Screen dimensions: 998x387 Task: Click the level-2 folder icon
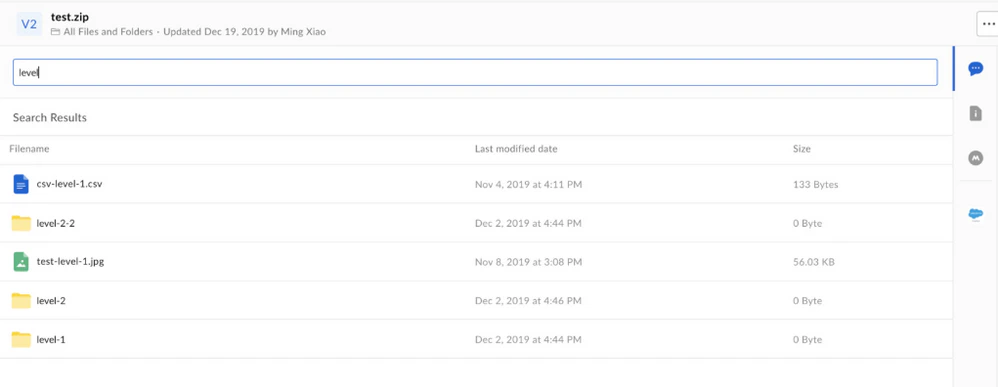(21, 300)
